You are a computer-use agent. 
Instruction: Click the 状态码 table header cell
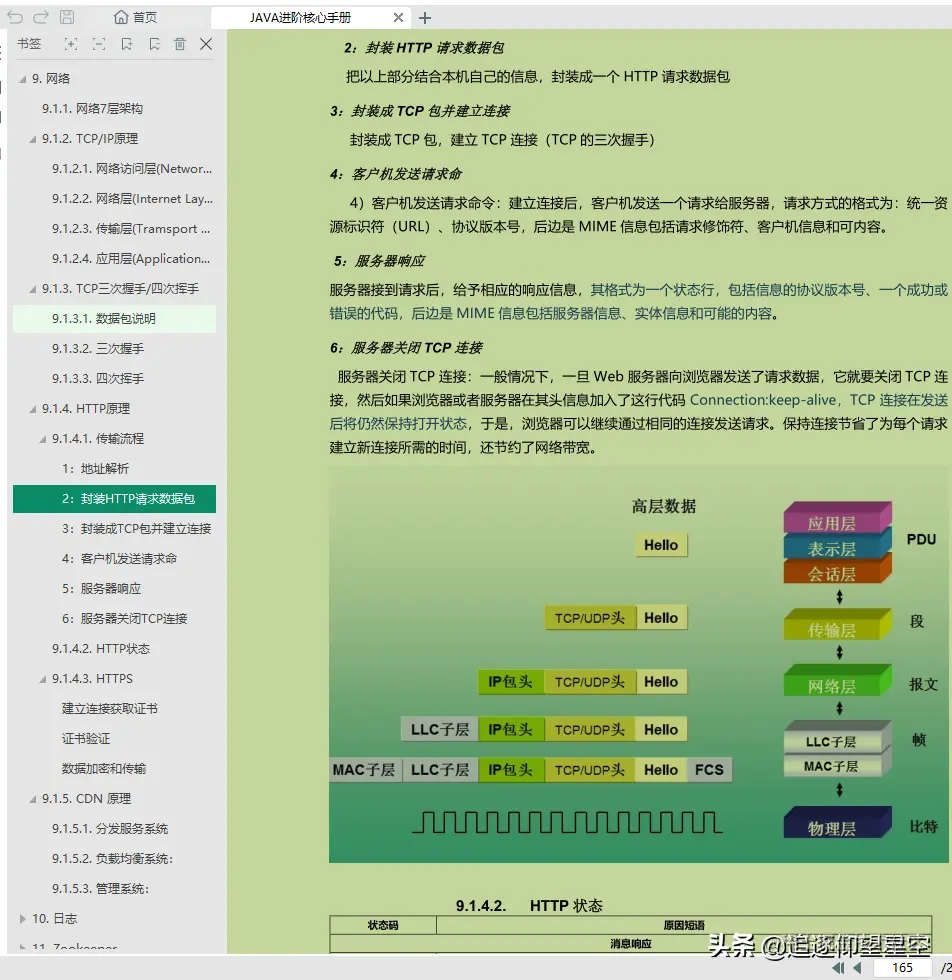[383, 925]
